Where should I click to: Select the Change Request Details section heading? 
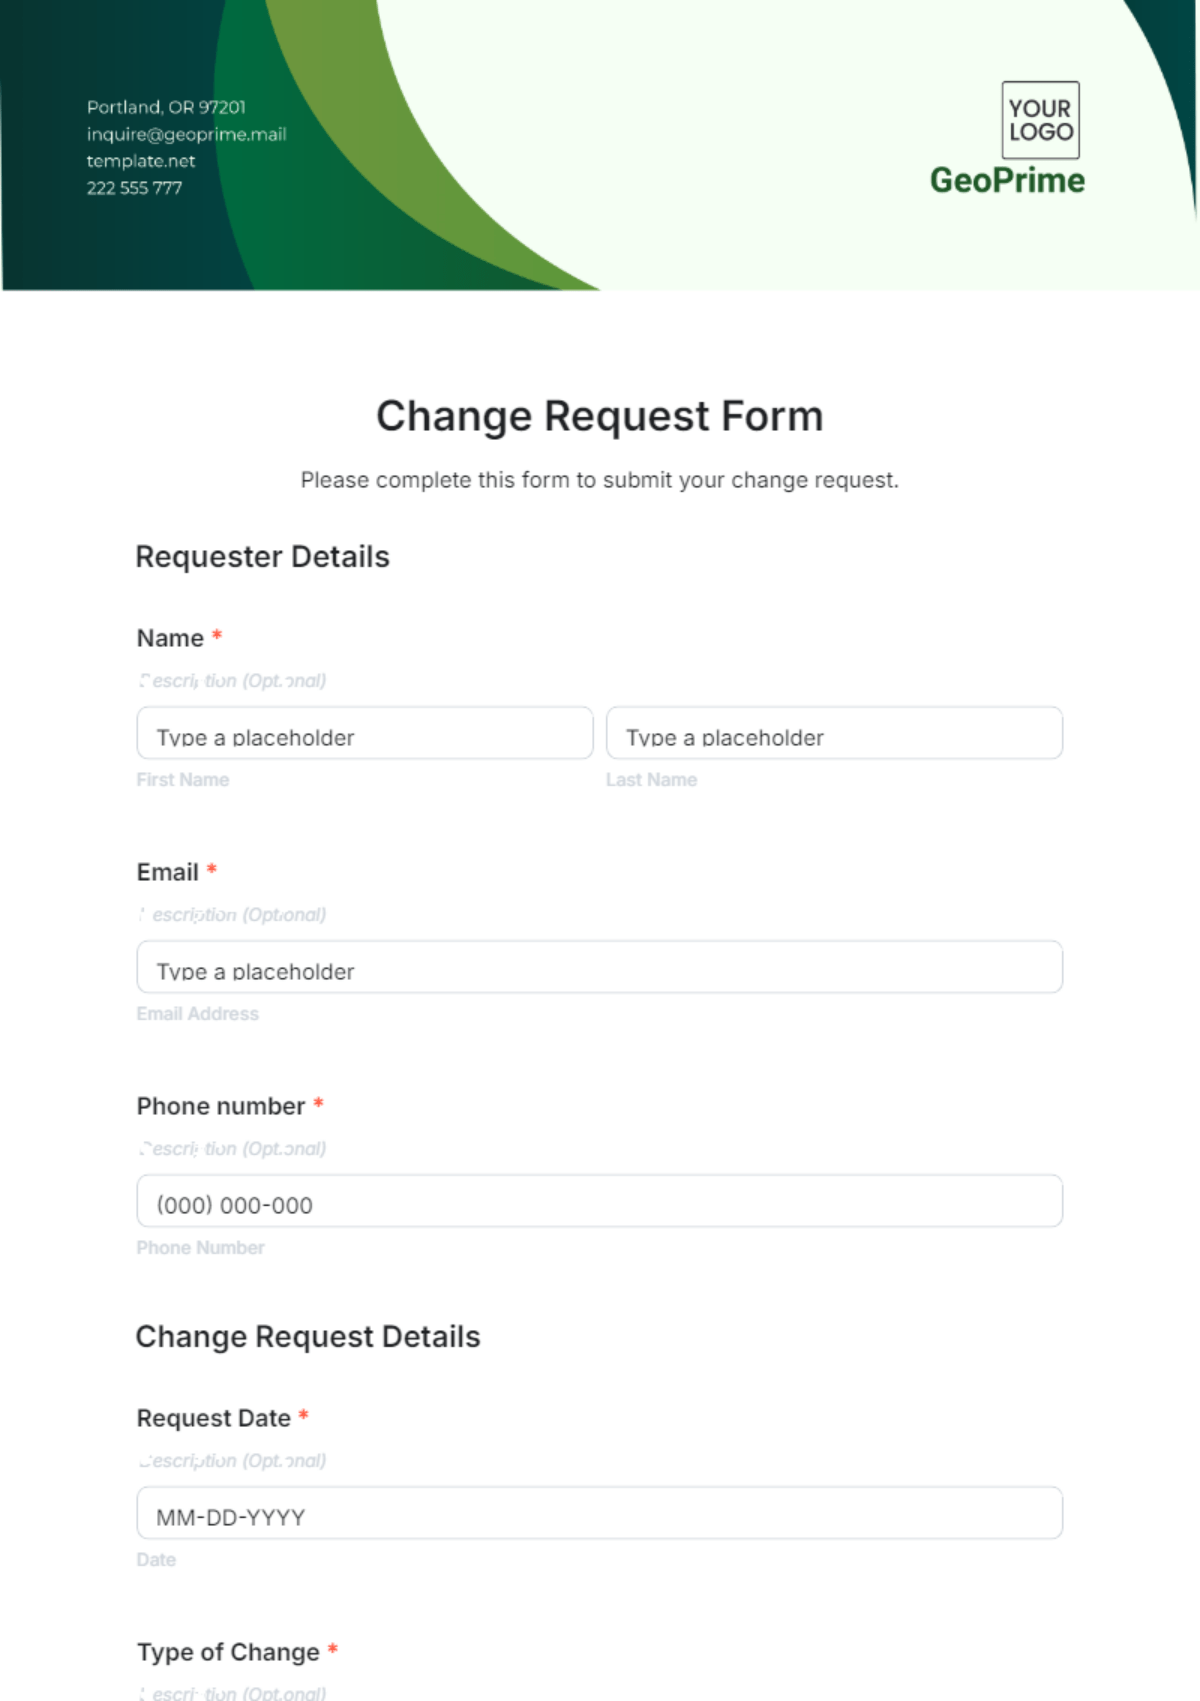click(x=308, y=1337)
